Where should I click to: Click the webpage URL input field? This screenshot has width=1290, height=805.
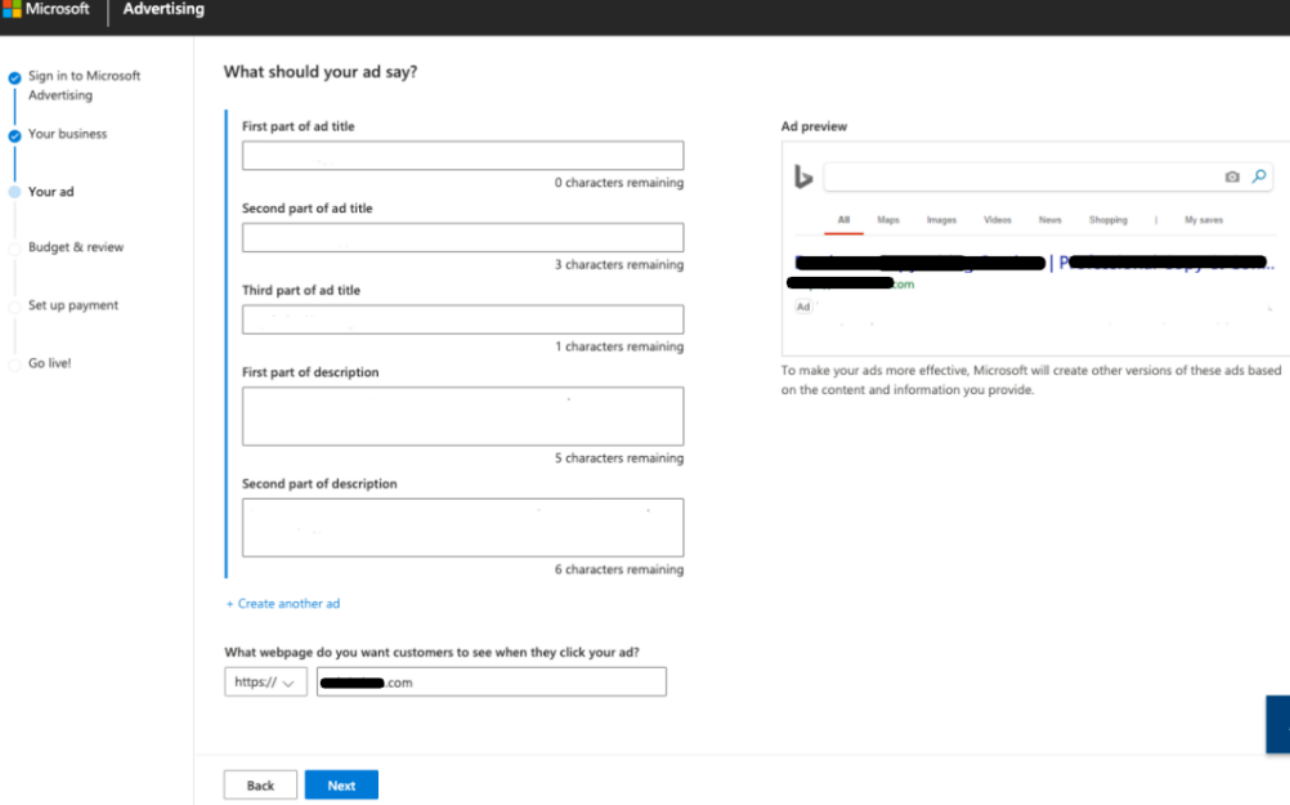[x=491, y=682]
